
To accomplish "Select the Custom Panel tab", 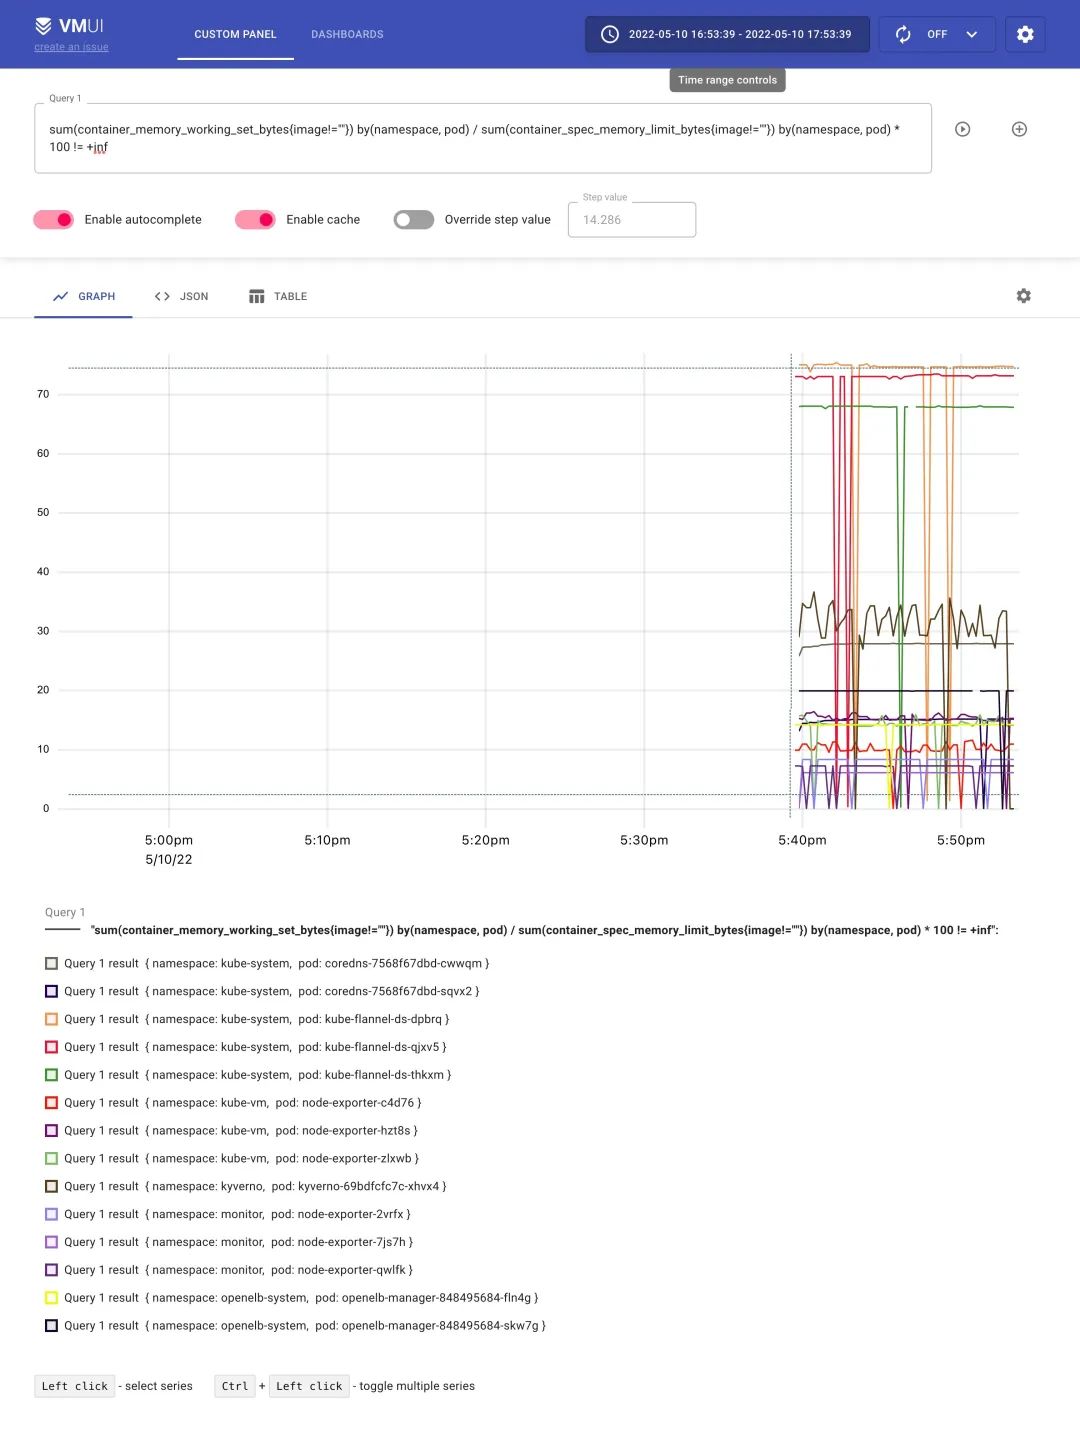I will point(235,34).
